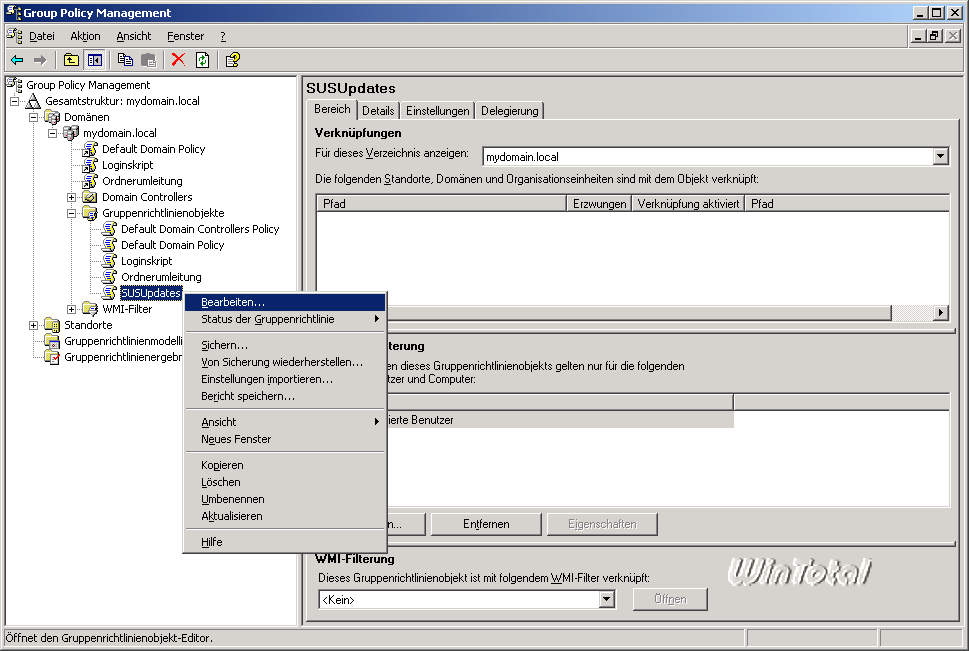Collapse the Domänen tree node
The width and height of the screenshot is (969, 651).
pyautogui.click(x=33, y=117)
